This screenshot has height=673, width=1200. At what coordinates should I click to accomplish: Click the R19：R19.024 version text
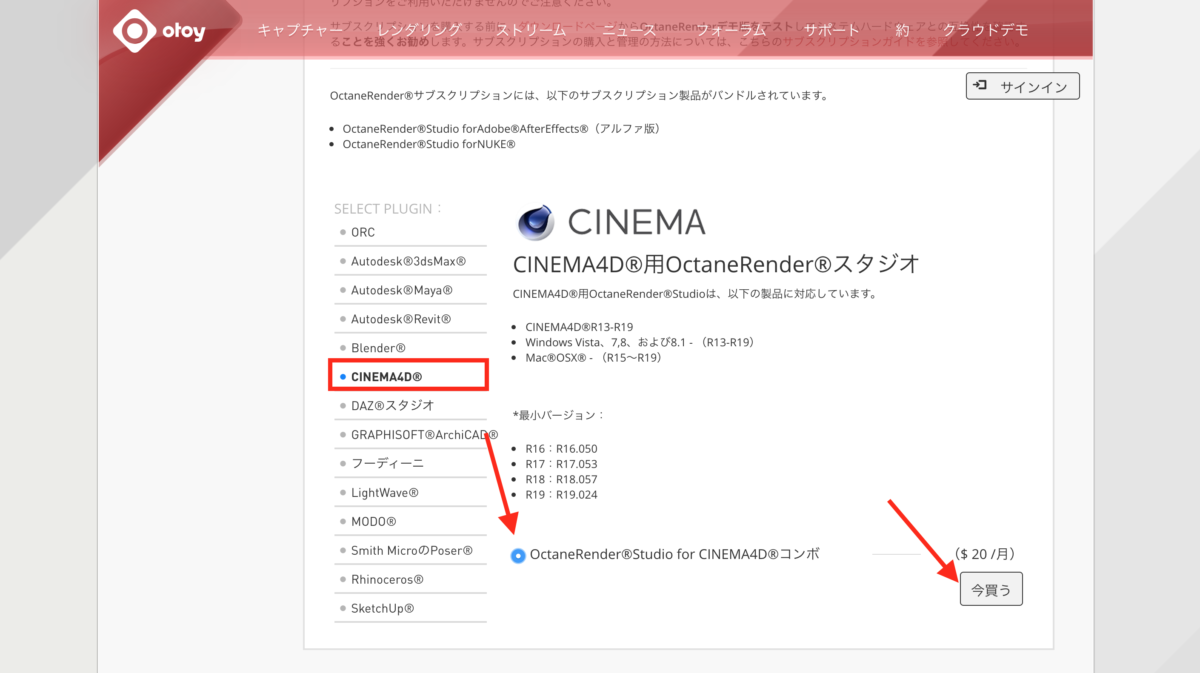(561, 494)
